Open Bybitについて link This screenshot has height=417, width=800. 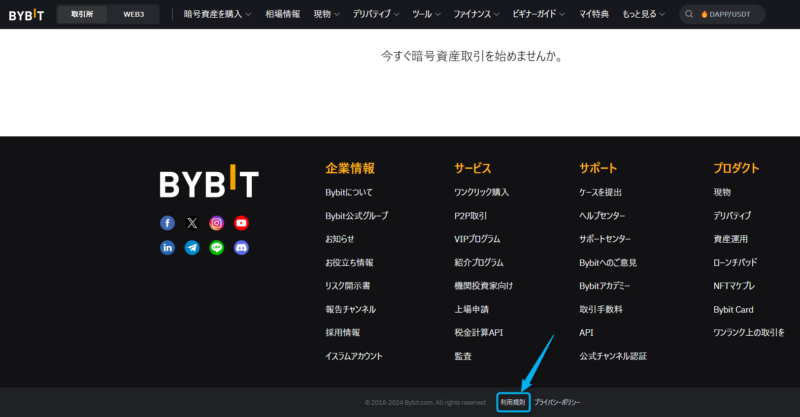point(349,192)
